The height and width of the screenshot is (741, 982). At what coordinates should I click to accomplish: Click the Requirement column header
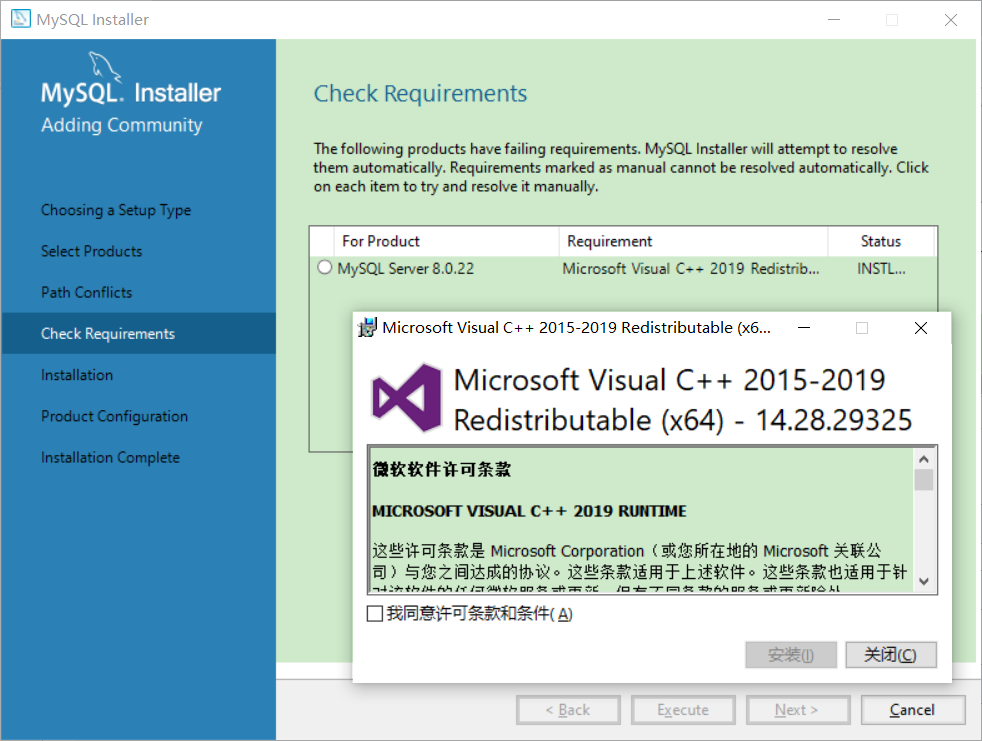[x=693, y=241]
